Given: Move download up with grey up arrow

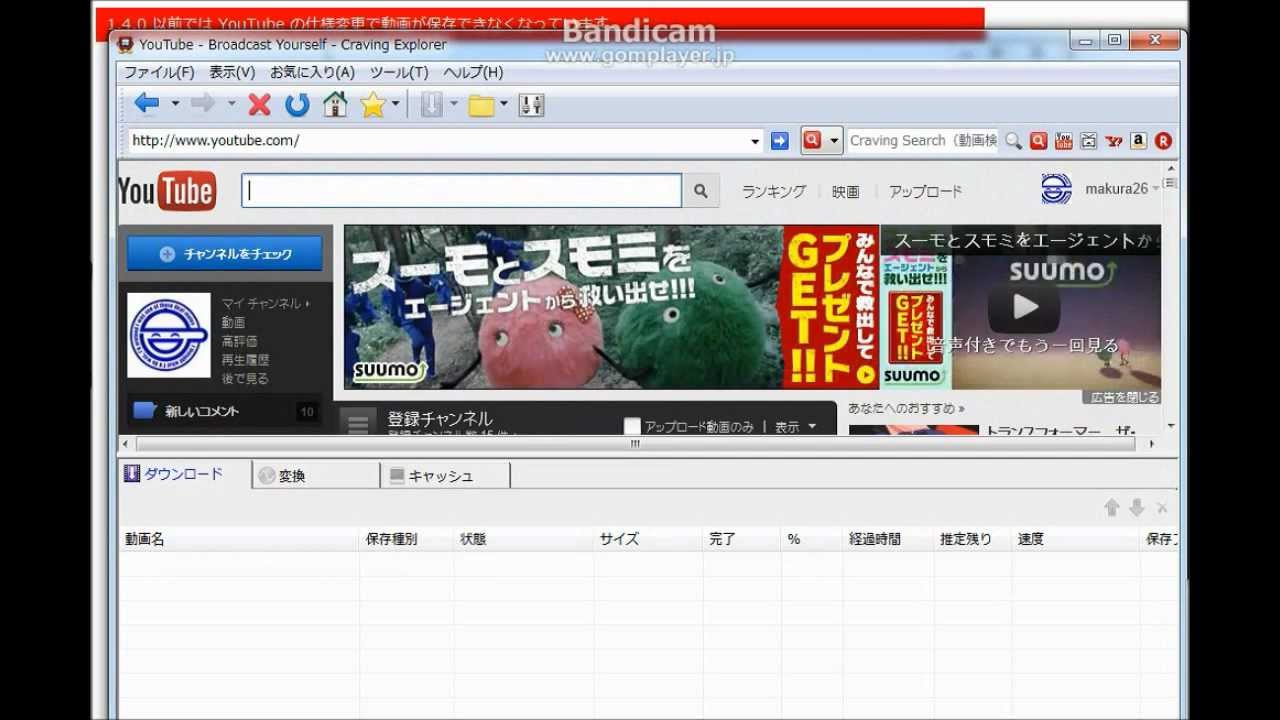Looking at the screenshot, I should click(1112, 508).
